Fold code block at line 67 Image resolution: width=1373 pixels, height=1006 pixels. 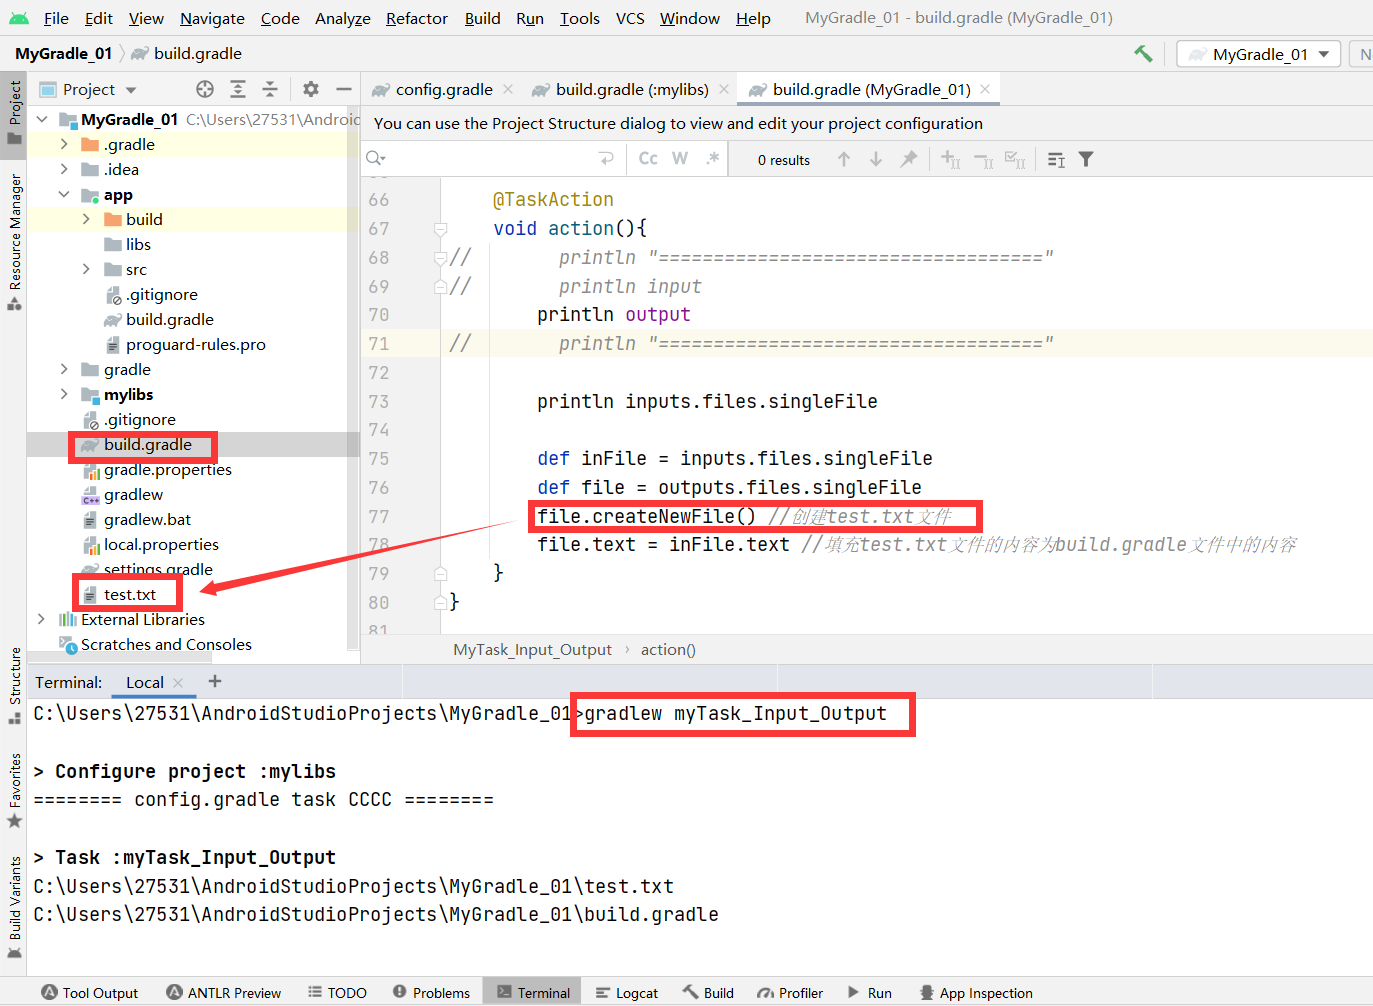pyautogui.click(x=440, y=228)
